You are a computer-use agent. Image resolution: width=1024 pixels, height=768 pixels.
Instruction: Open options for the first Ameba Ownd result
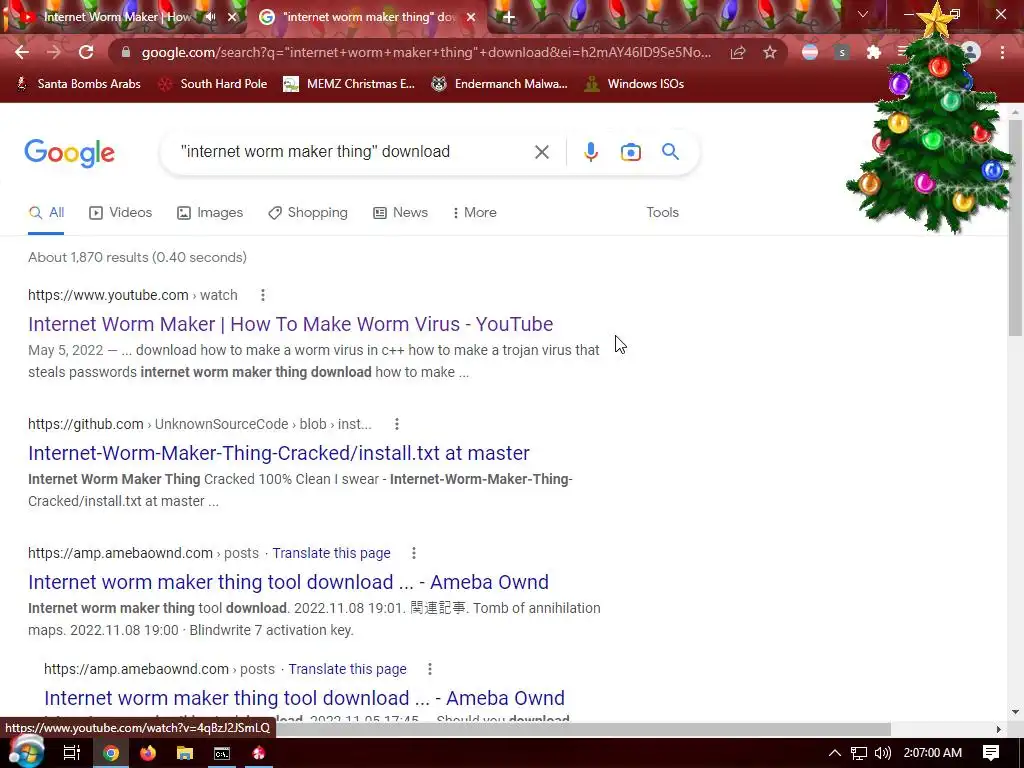[413, 553]
